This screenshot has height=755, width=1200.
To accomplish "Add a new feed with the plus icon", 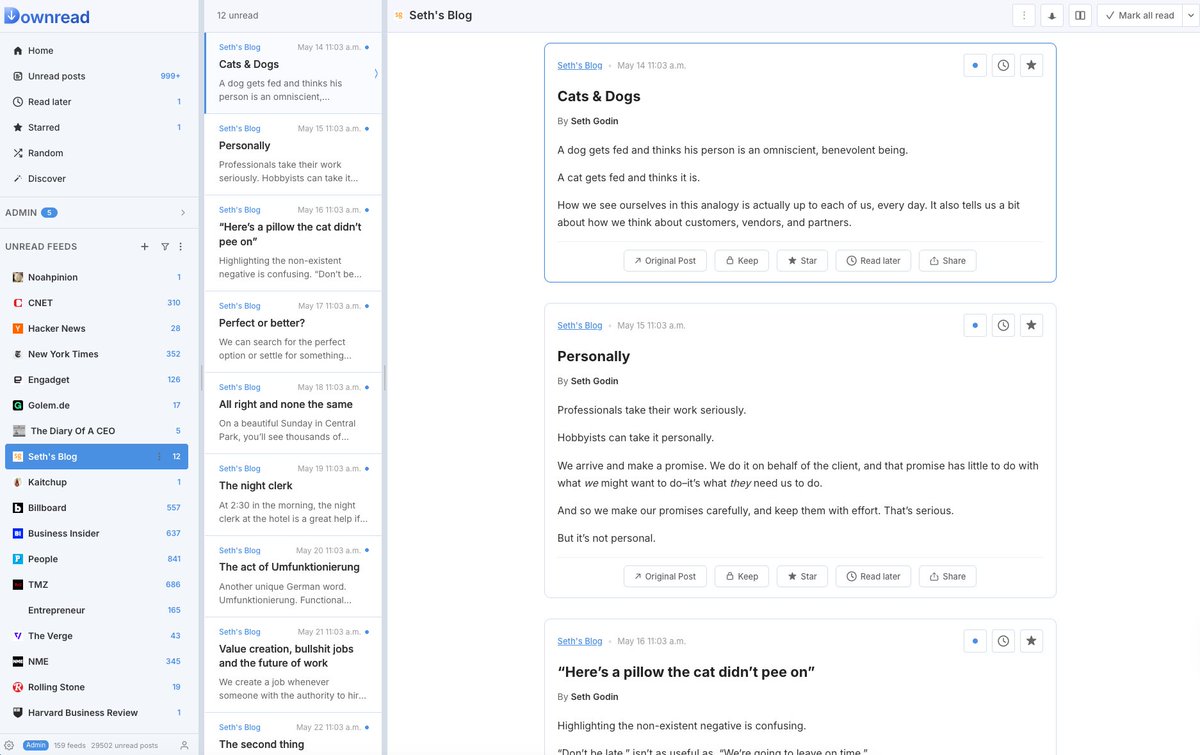I will coord(144,246).
